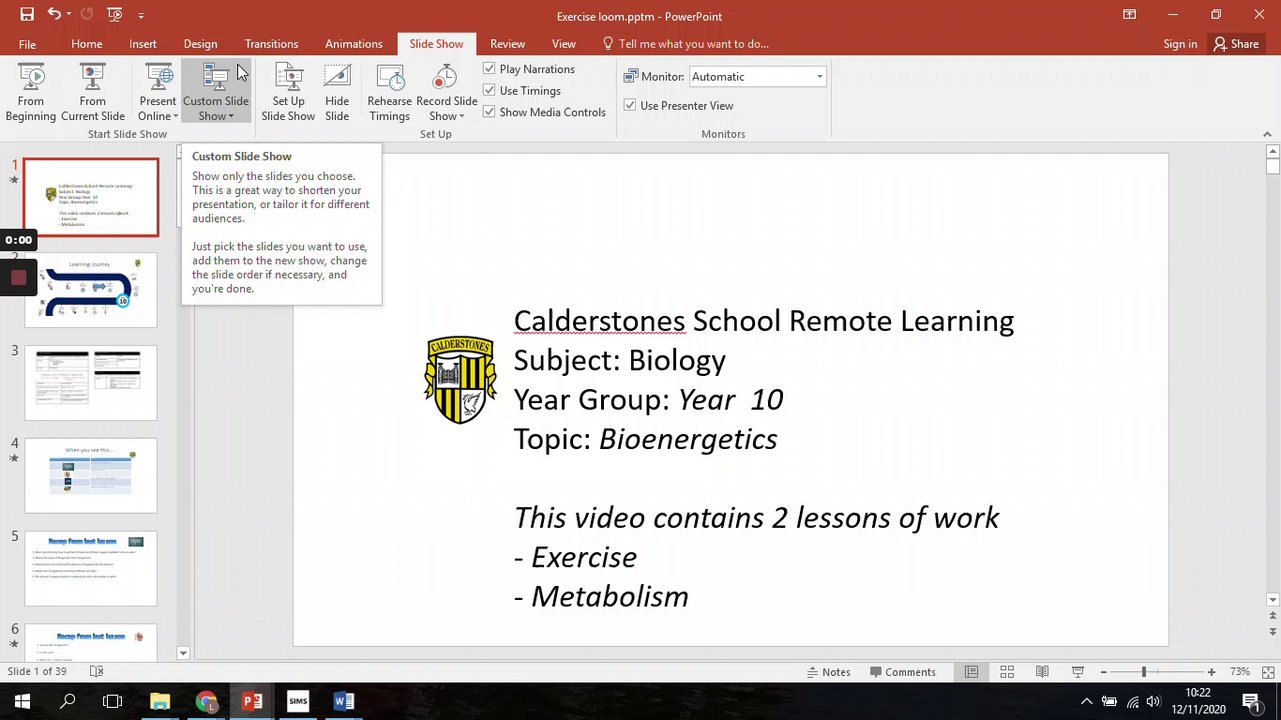This screenshot has height=720, width=1281.
Task: Open Microsoft Word from the taskbar
Action: pyautogui.click(x=344, y=701)
